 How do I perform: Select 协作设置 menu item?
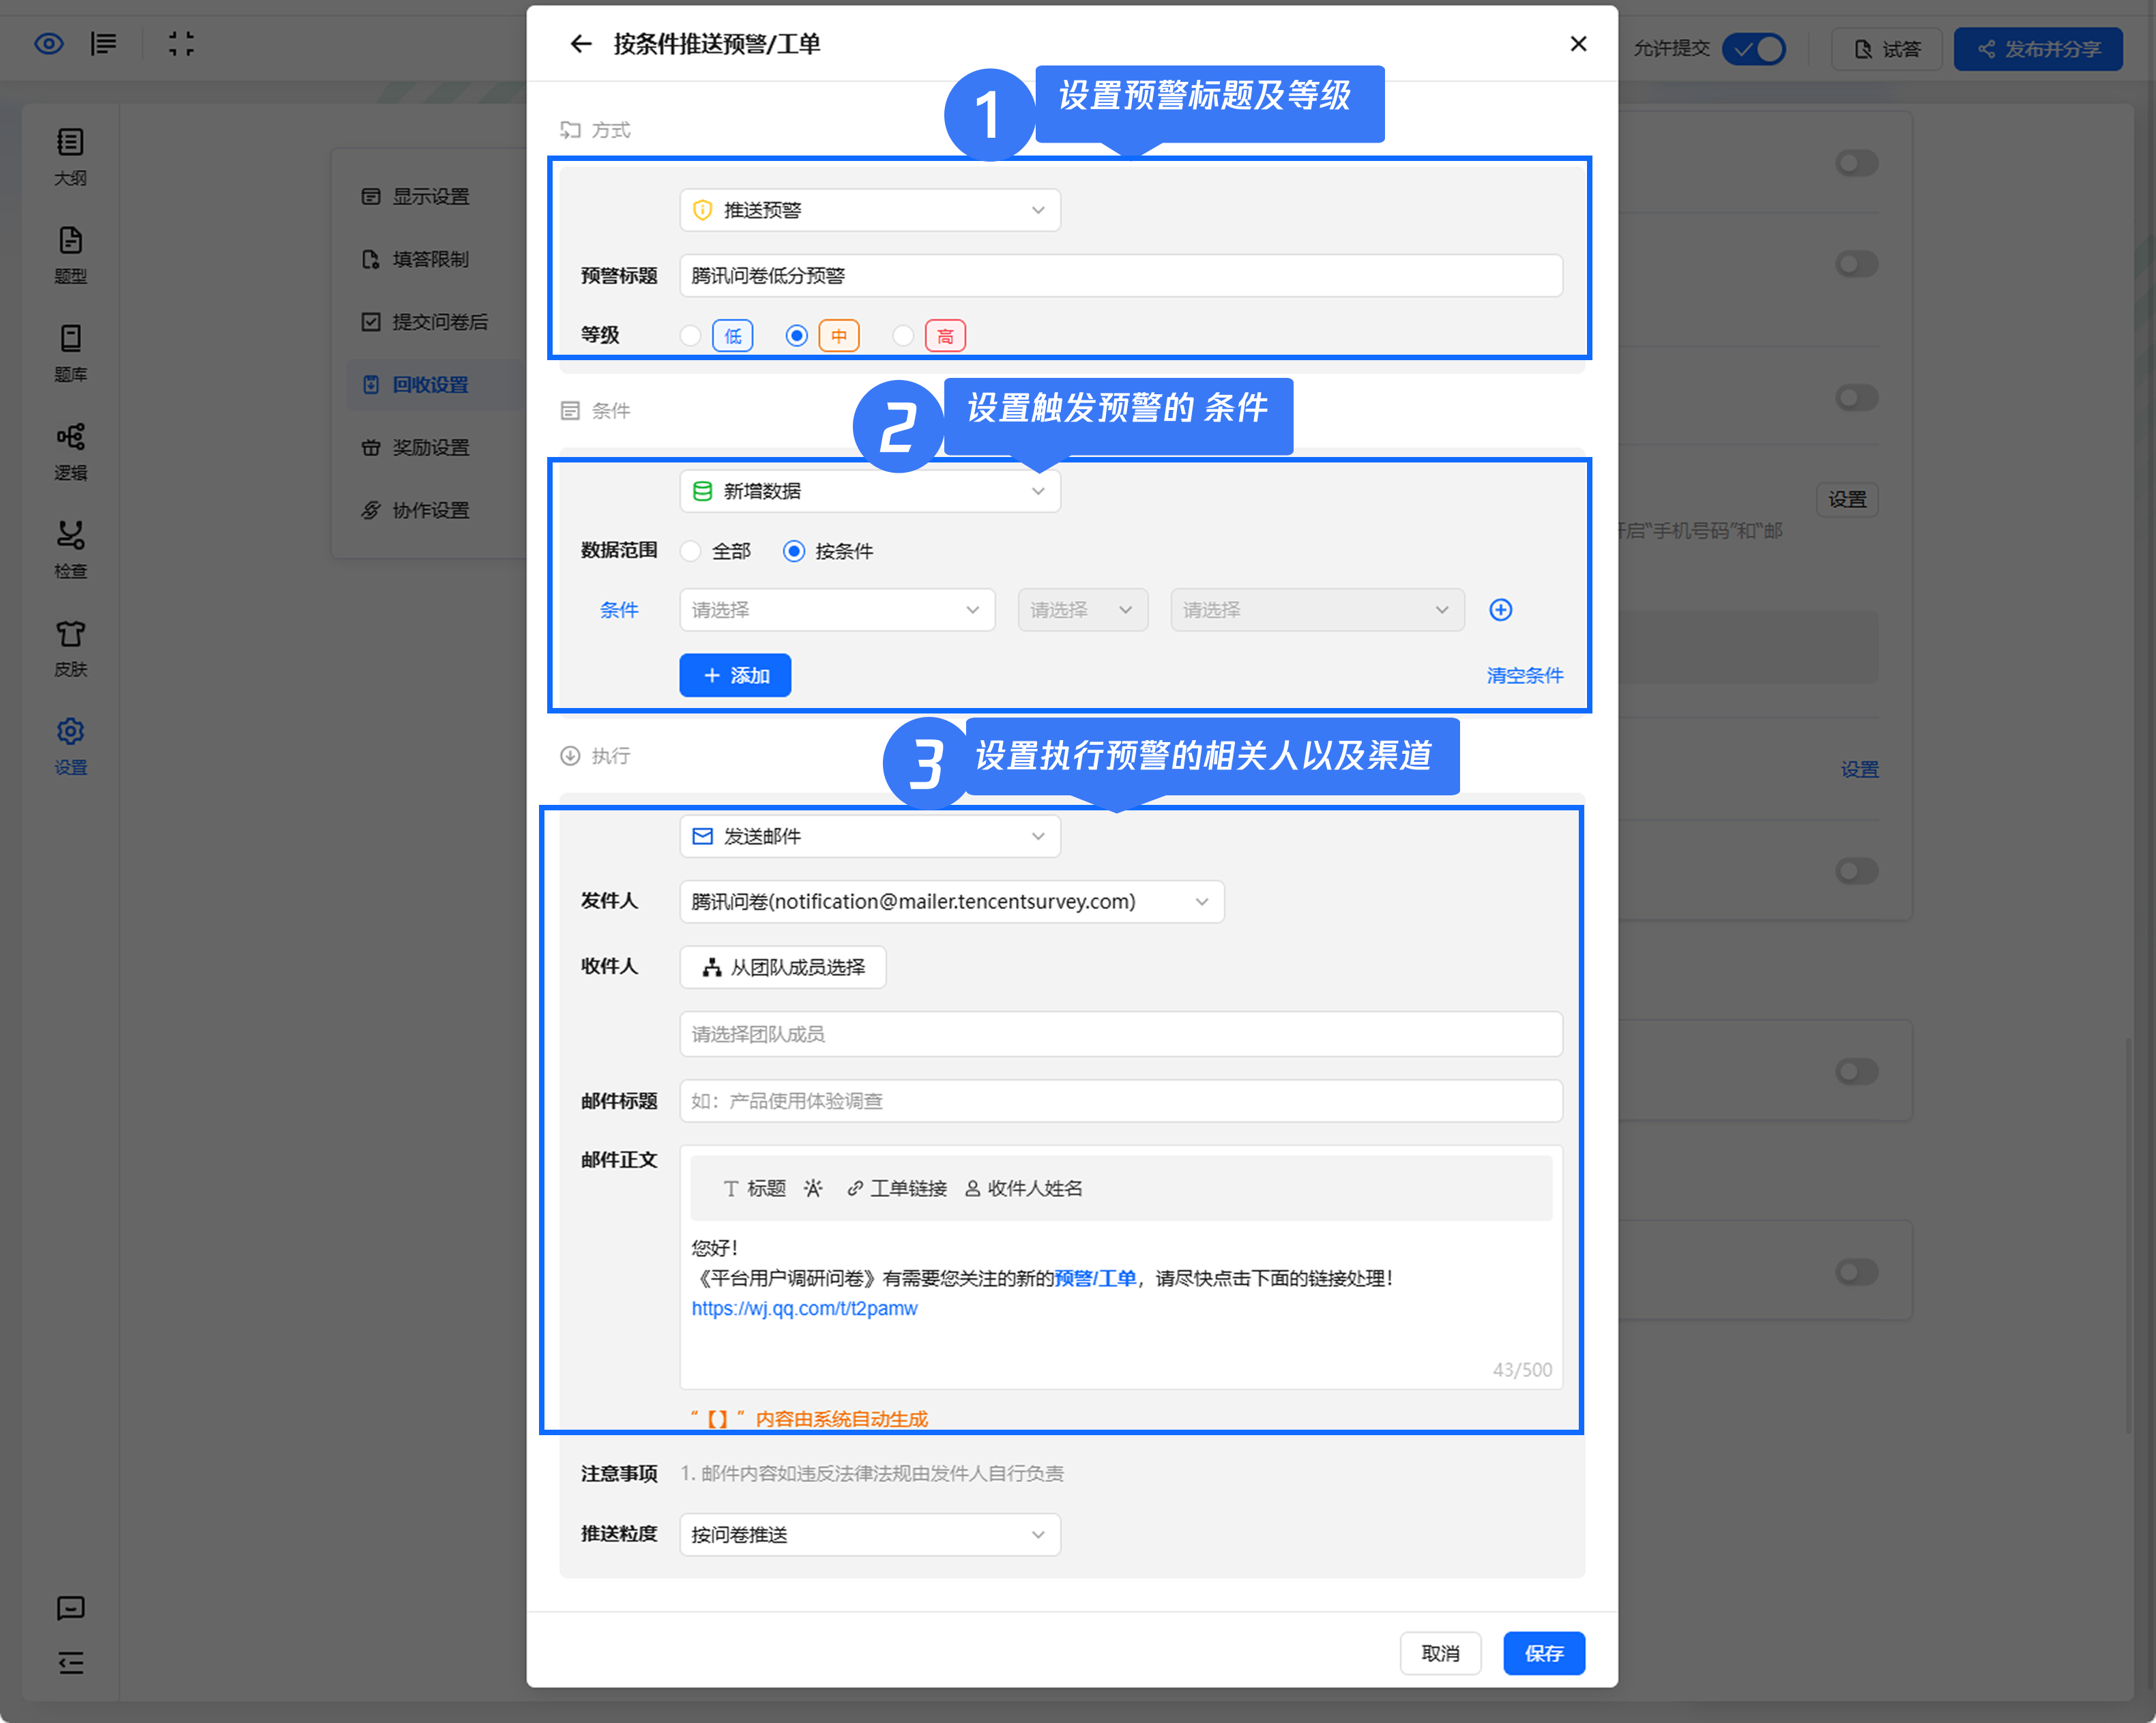point(430,511)
